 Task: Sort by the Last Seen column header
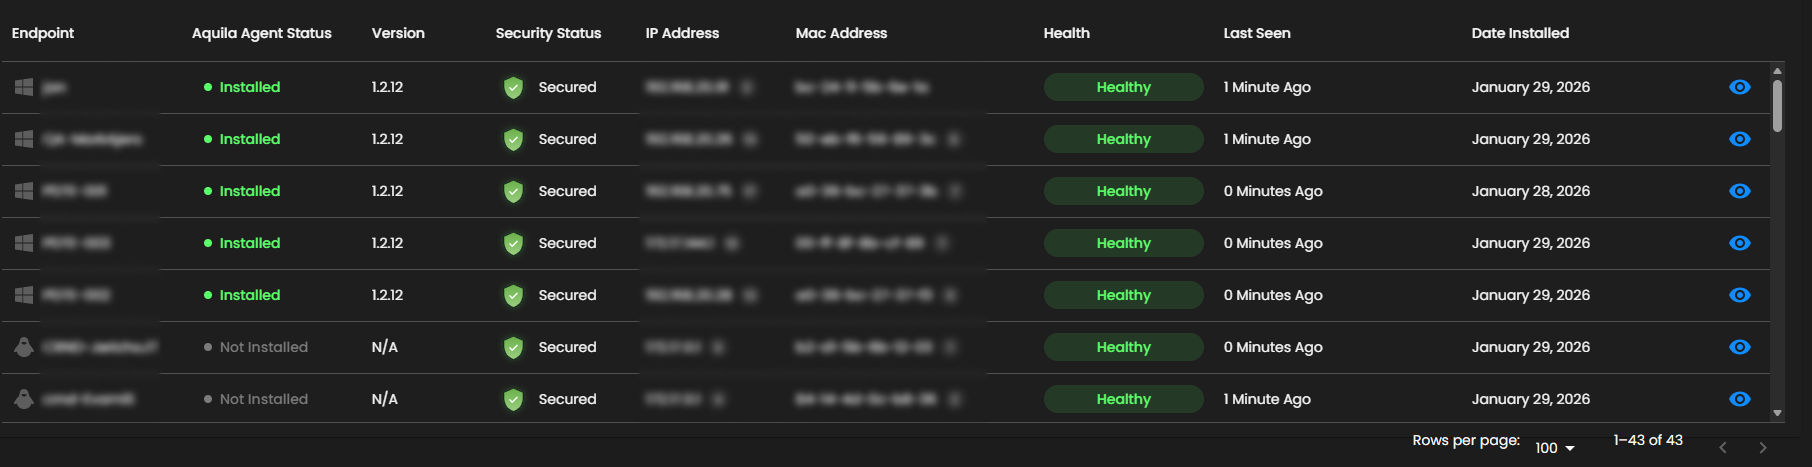[1256, 33]
